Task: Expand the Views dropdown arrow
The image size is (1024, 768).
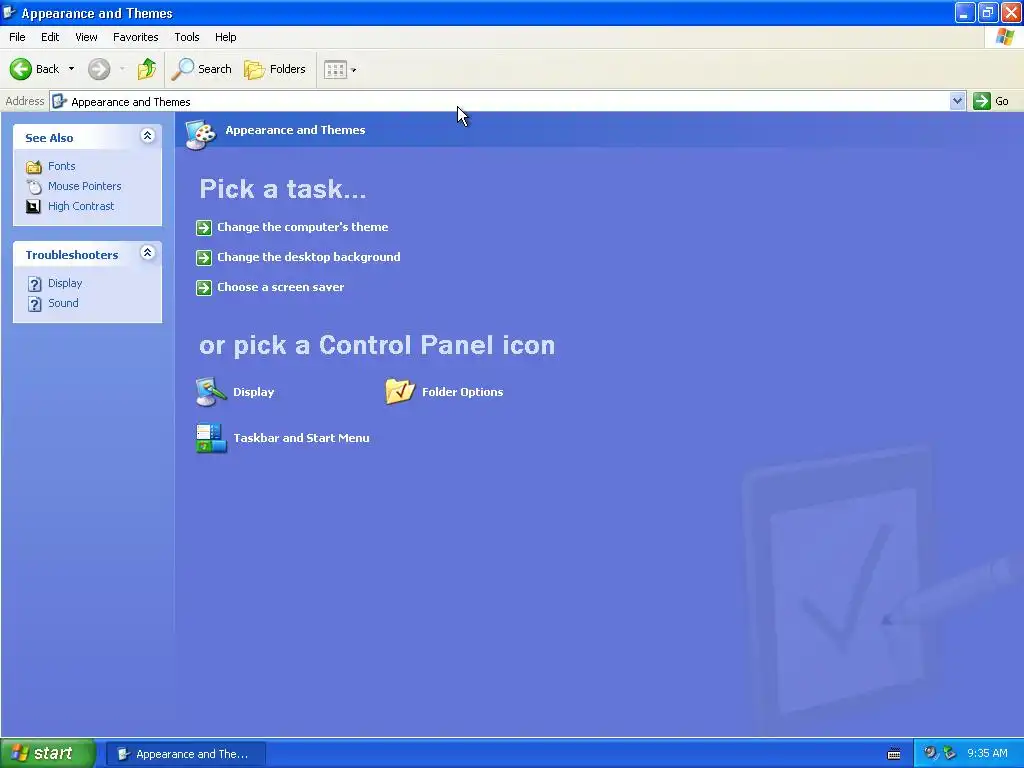Action: pyautogui.click(x=354, y=70)
